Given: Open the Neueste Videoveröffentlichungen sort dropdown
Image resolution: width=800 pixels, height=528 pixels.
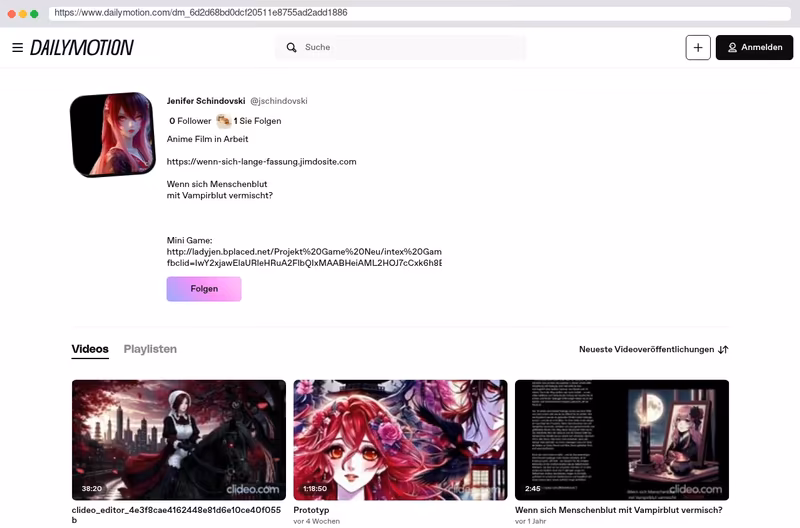Looking at the screenshot, I should point(654,349).
